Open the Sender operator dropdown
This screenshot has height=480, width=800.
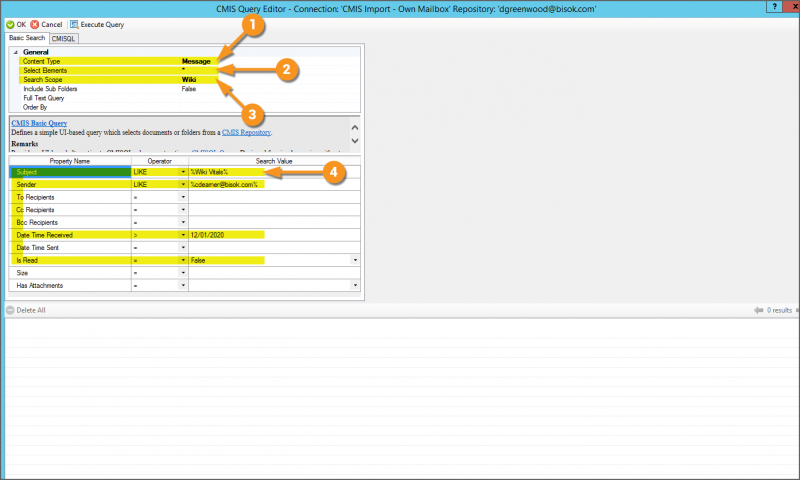pos(183,185)
